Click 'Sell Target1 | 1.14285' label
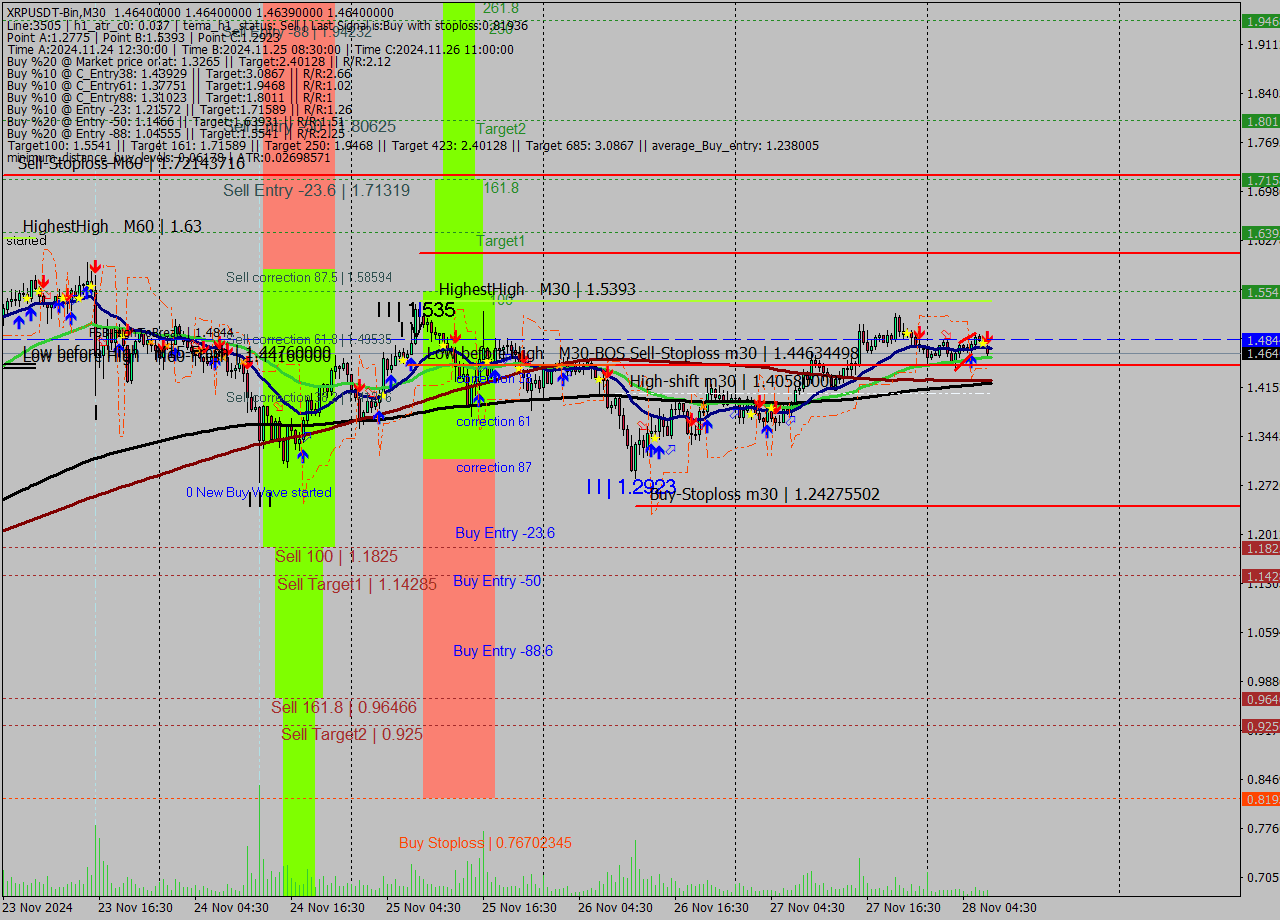The height and width of the screenshot is (920, 1280). pos(357,584)
